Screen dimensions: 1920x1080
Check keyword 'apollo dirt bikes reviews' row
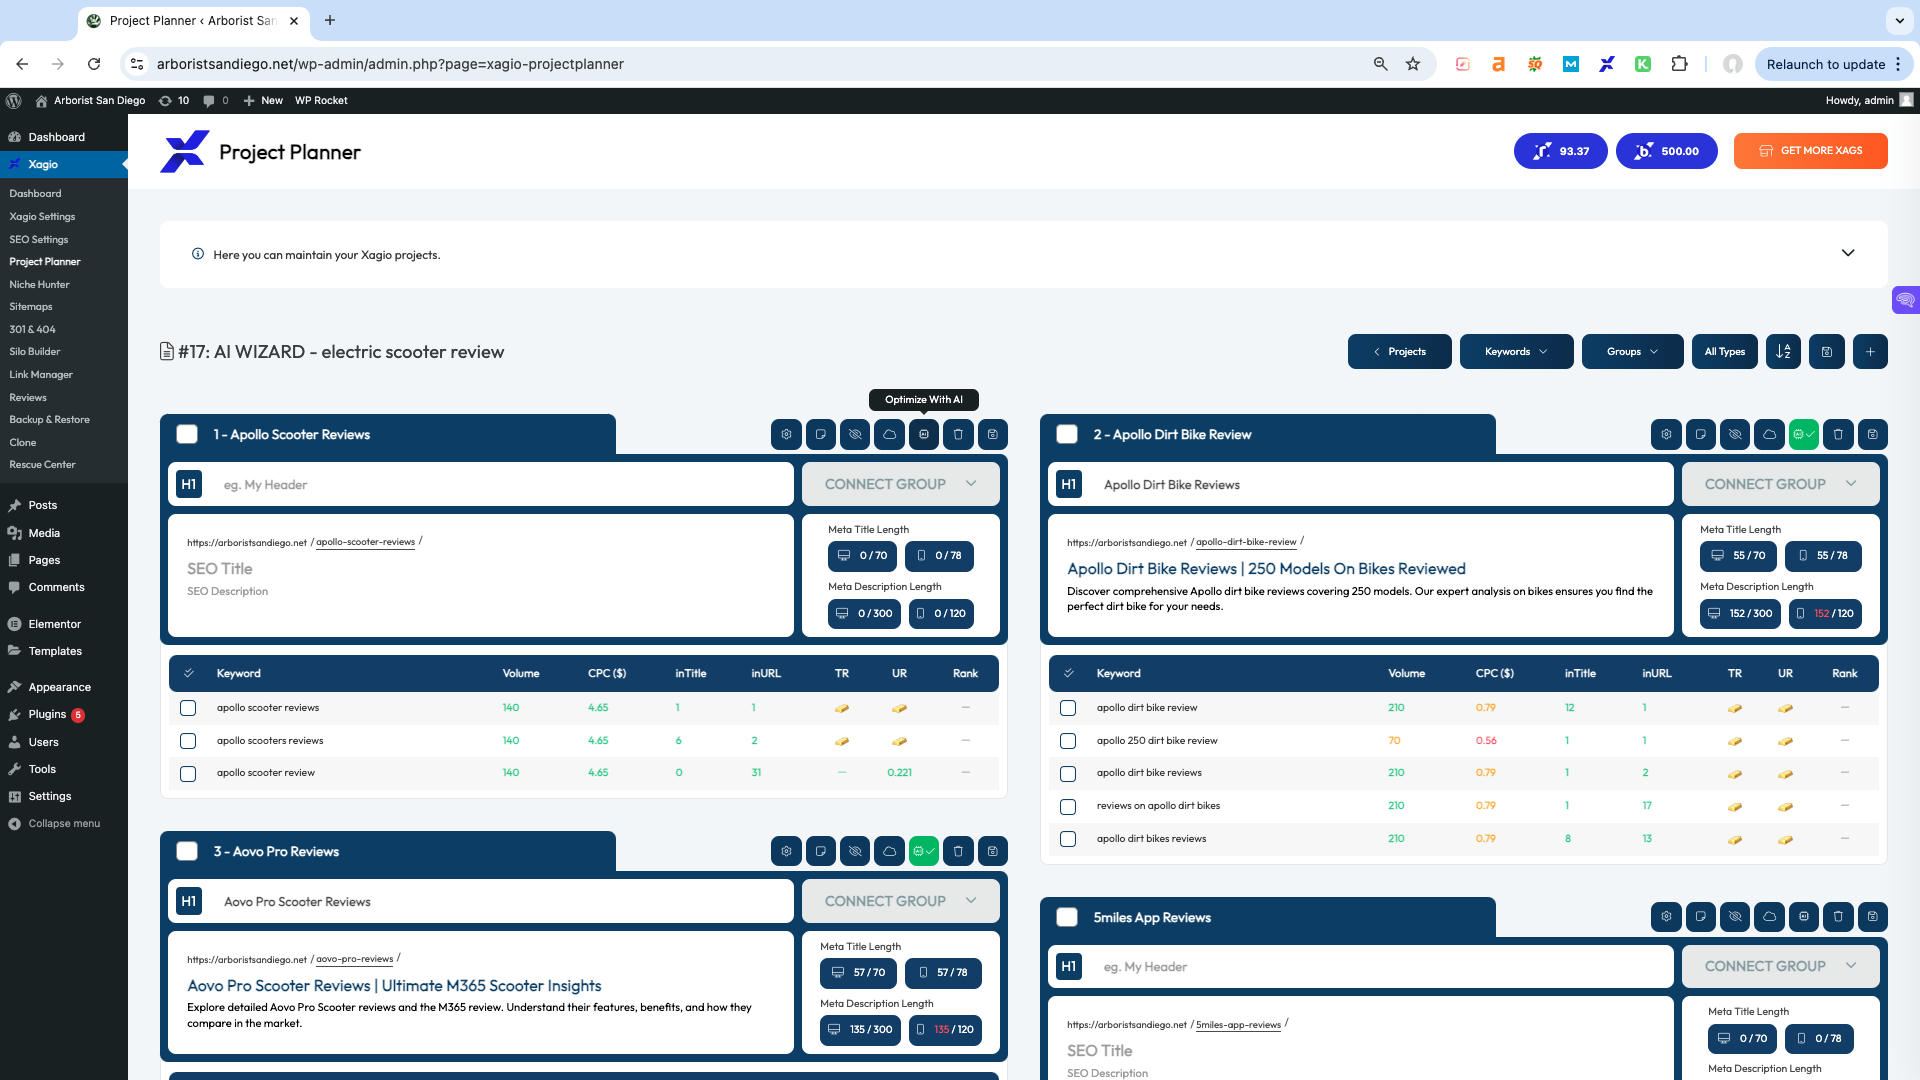point(1068,839)
